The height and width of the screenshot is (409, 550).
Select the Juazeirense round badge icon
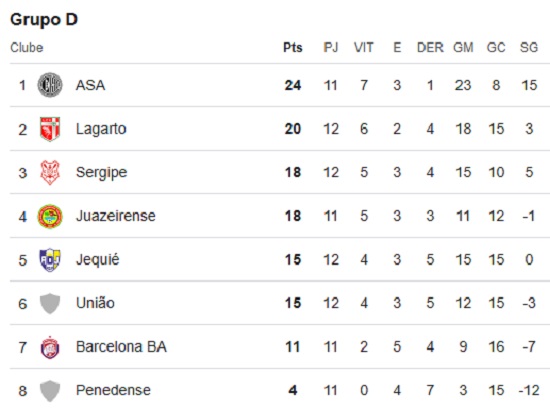click(x=50, y=216)
